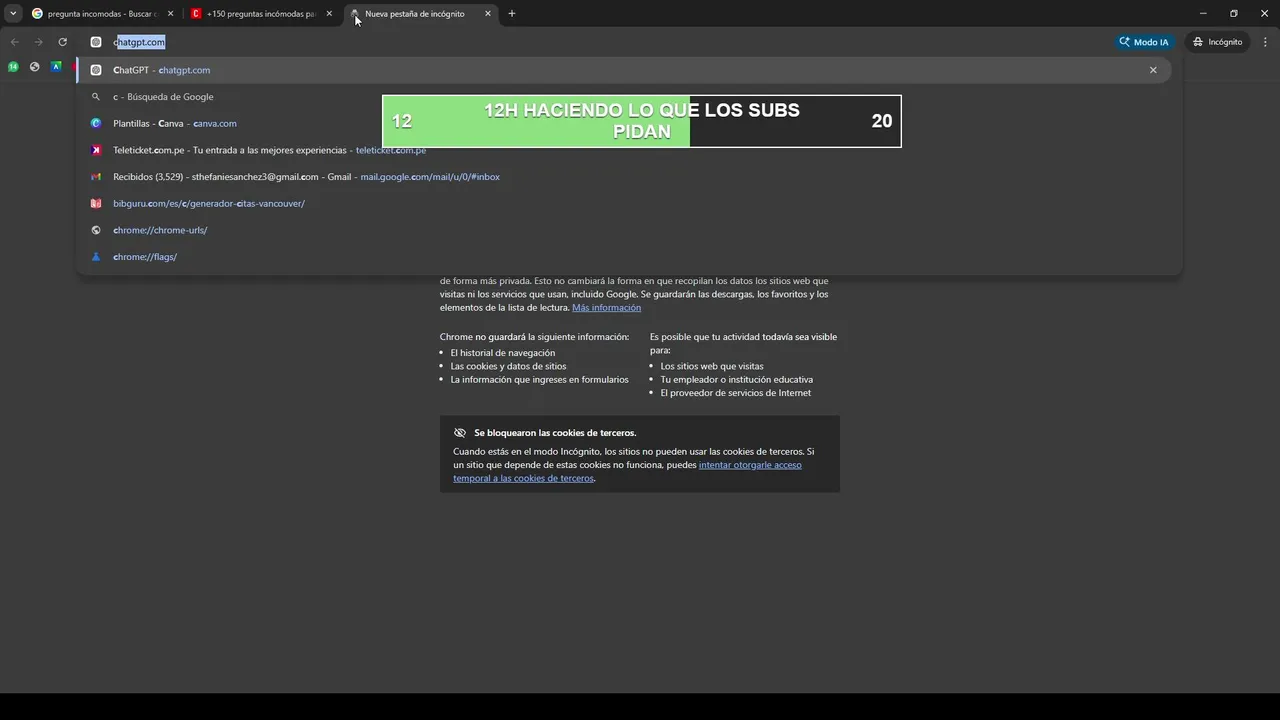Open the green '14' bookmark icon
The width and height of the screenshot is (1280, 720).
[13, 67]
